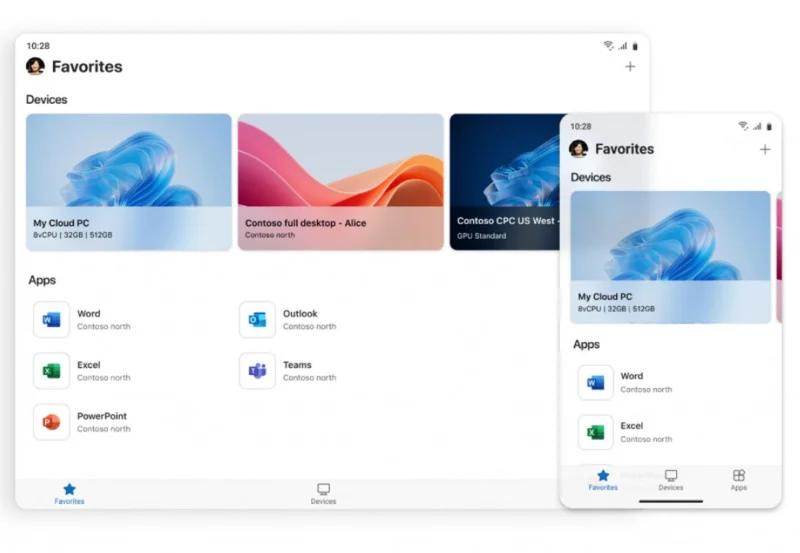Image resolution: width=800 pixels, height=553 pixels.
Task: Launch Outlook from the tablet Apps list
Action: [x=257, y=320]
